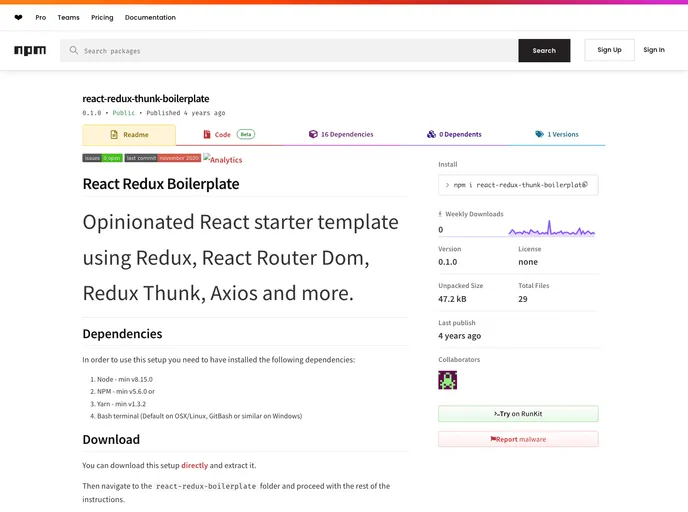Click the collaborator avatar image
688x512 pixels.
pyautogui.click(x=448, y=380)
